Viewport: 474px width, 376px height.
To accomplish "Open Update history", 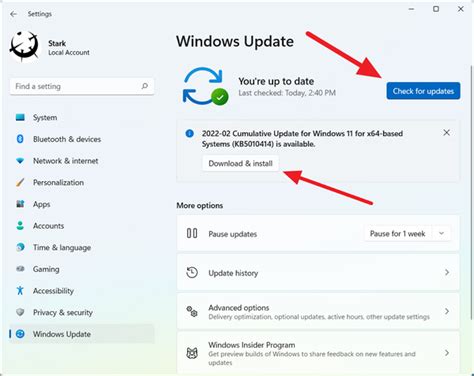I will click(318, 272).
